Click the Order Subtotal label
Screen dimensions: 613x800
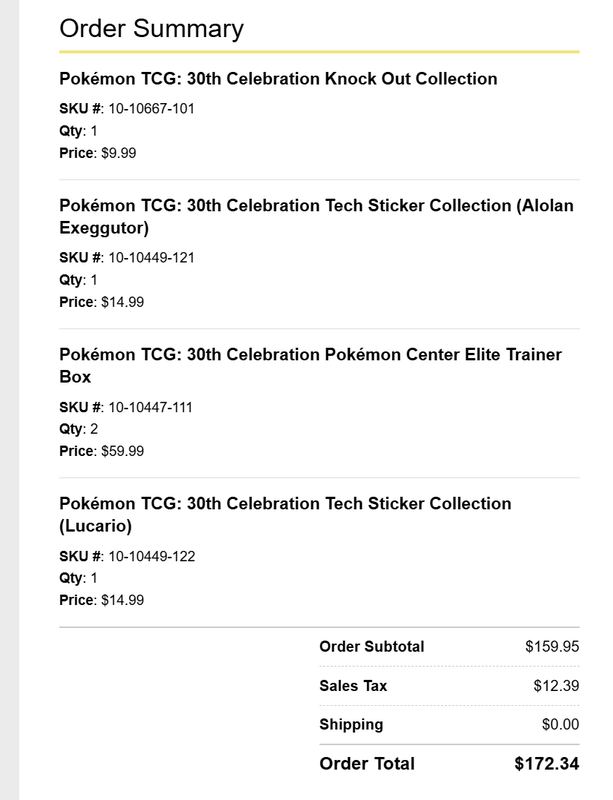tap(372, 646)
